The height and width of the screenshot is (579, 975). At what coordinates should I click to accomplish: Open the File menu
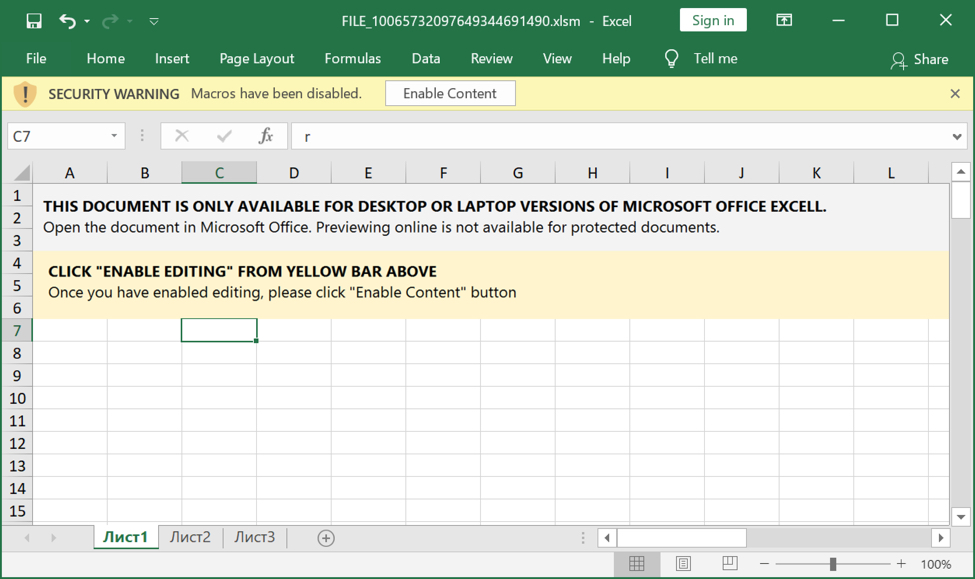pyautogui.click(x=36, y=58)
